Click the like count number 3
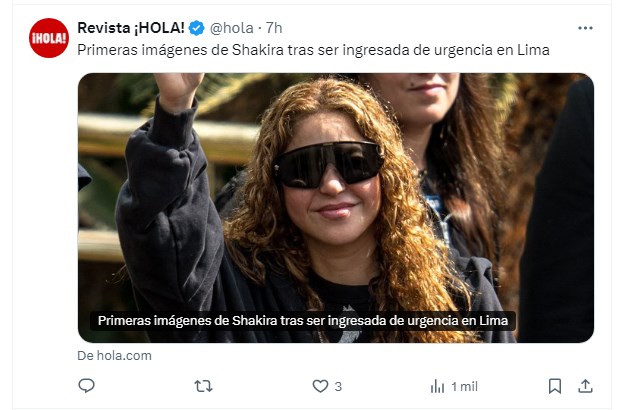The image size is (620, 410). pyautogui.click(x=338, y=387)
